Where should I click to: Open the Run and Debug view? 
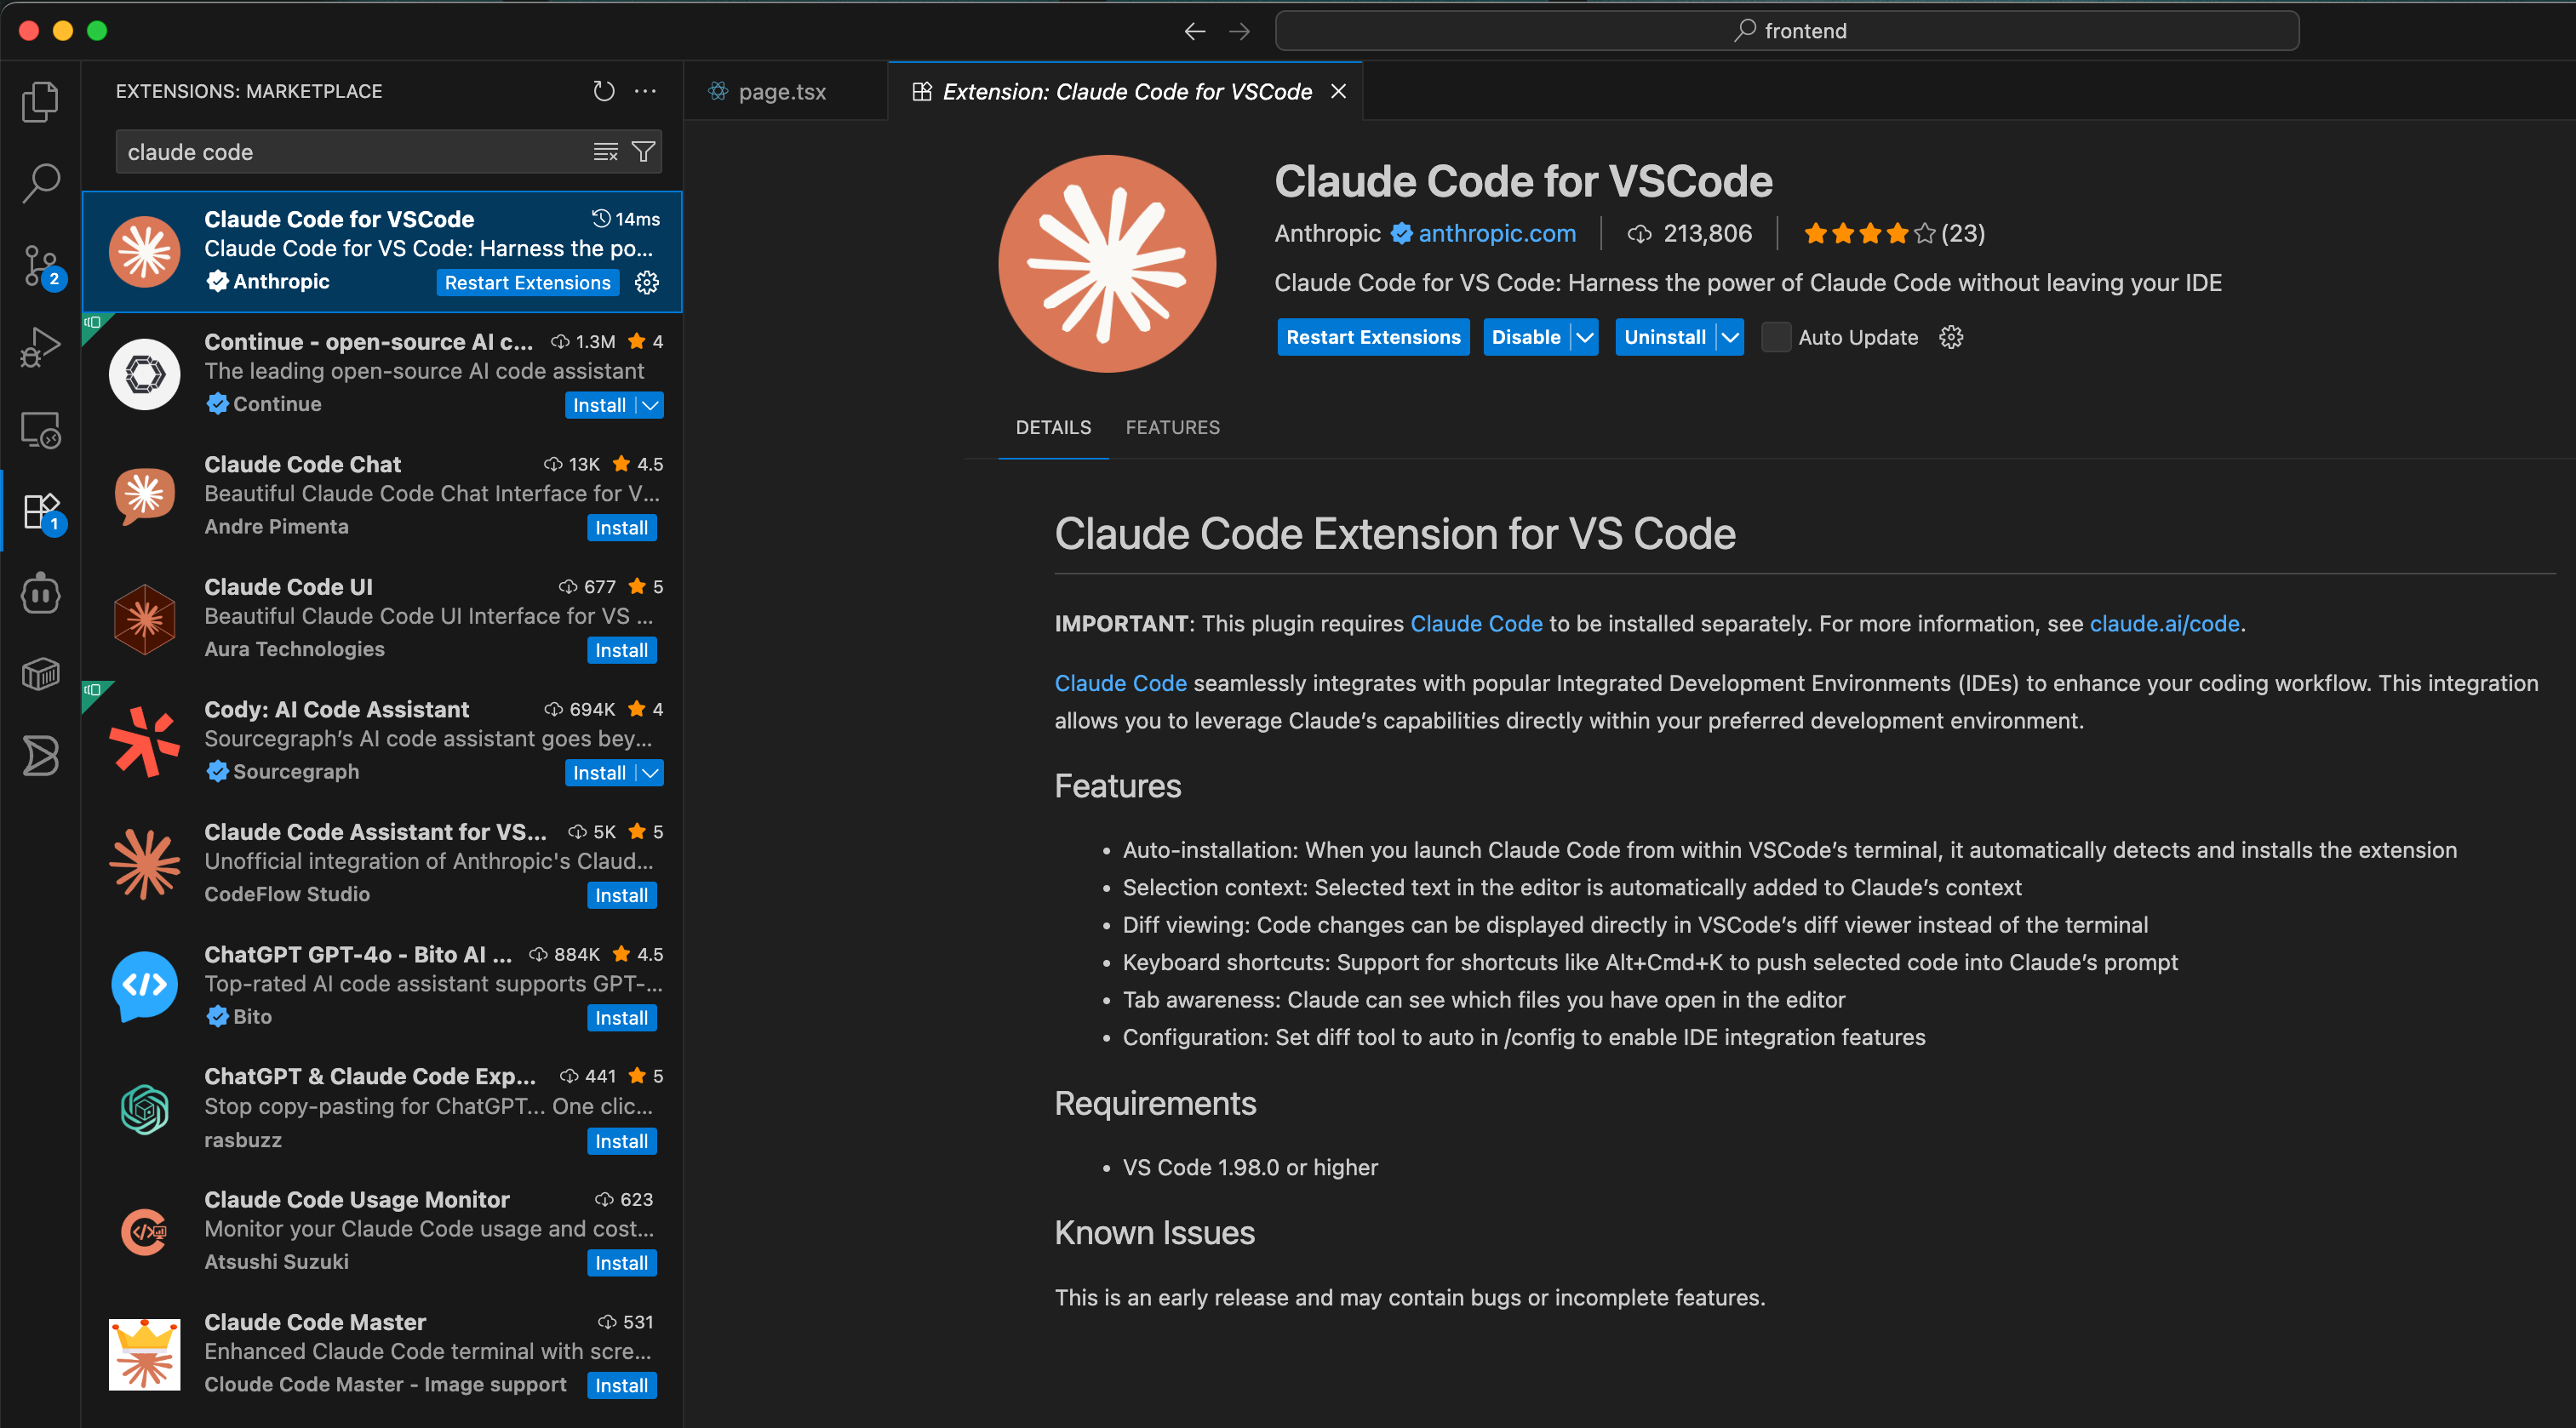tap(40, 347)
